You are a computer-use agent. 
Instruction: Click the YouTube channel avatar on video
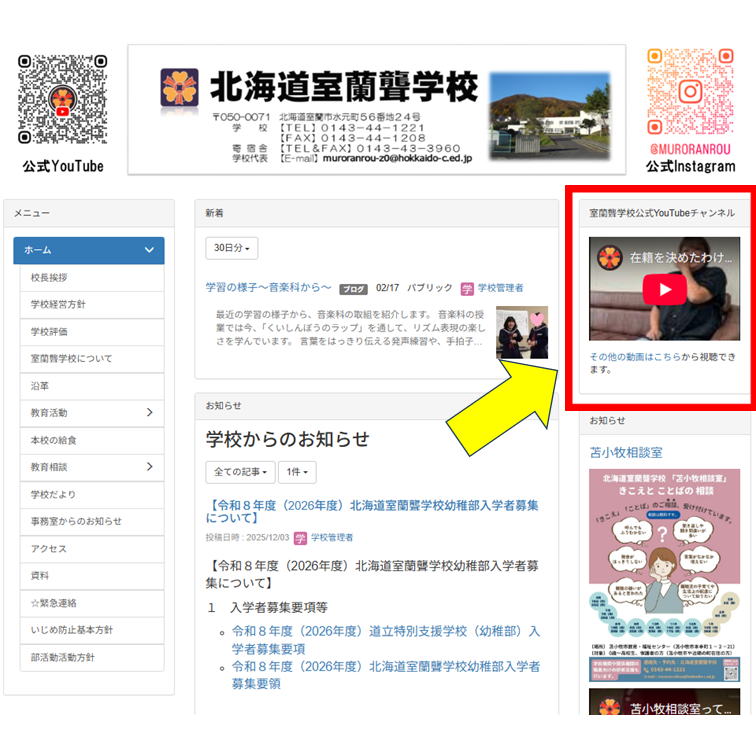pyautogui.click(x=608, y=258)
